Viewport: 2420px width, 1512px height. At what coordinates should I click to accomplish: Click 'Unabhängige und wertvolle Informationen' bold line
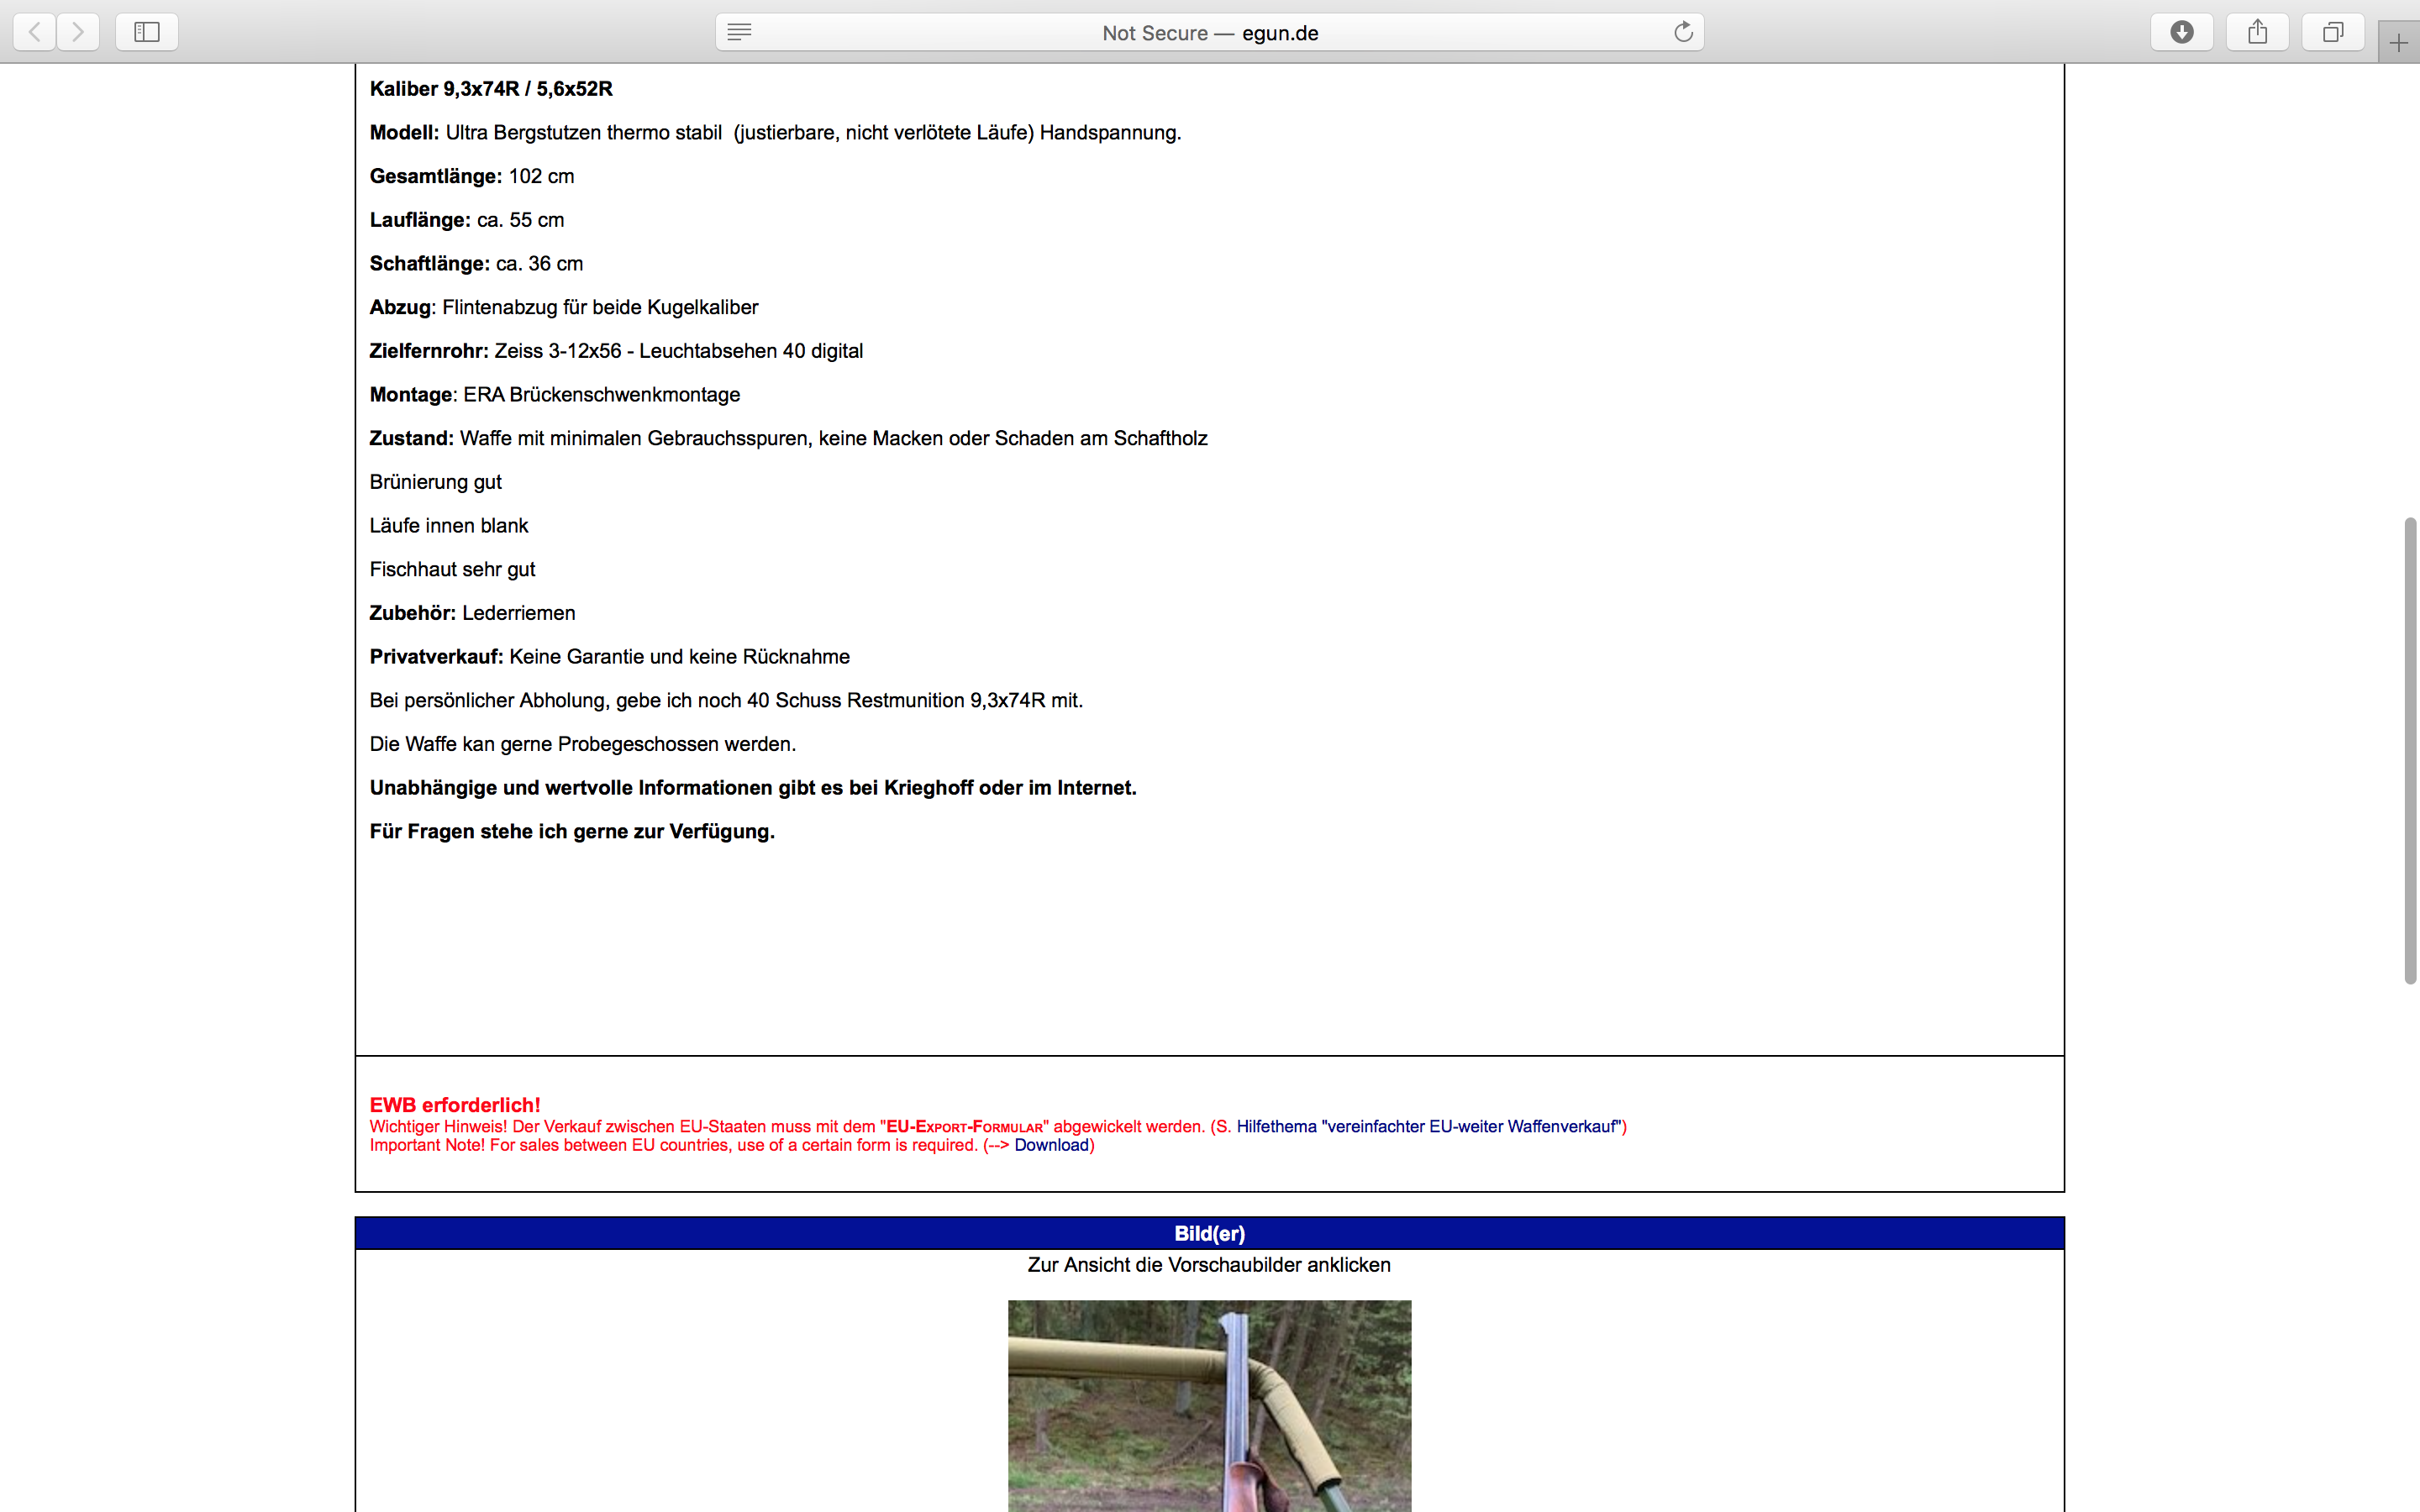tap(753, 788)
